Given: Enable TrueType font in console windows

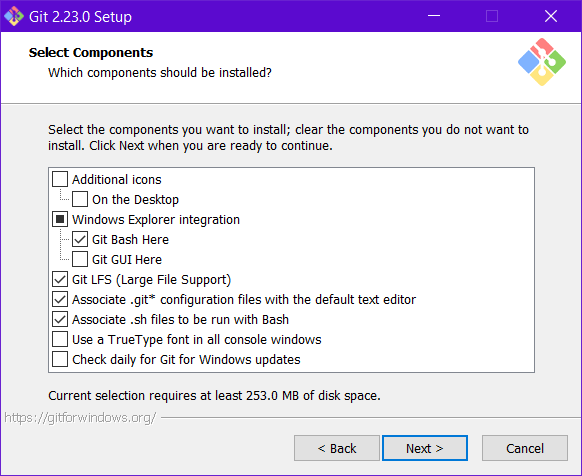Looking at the screenshot, I should (60, 339).
